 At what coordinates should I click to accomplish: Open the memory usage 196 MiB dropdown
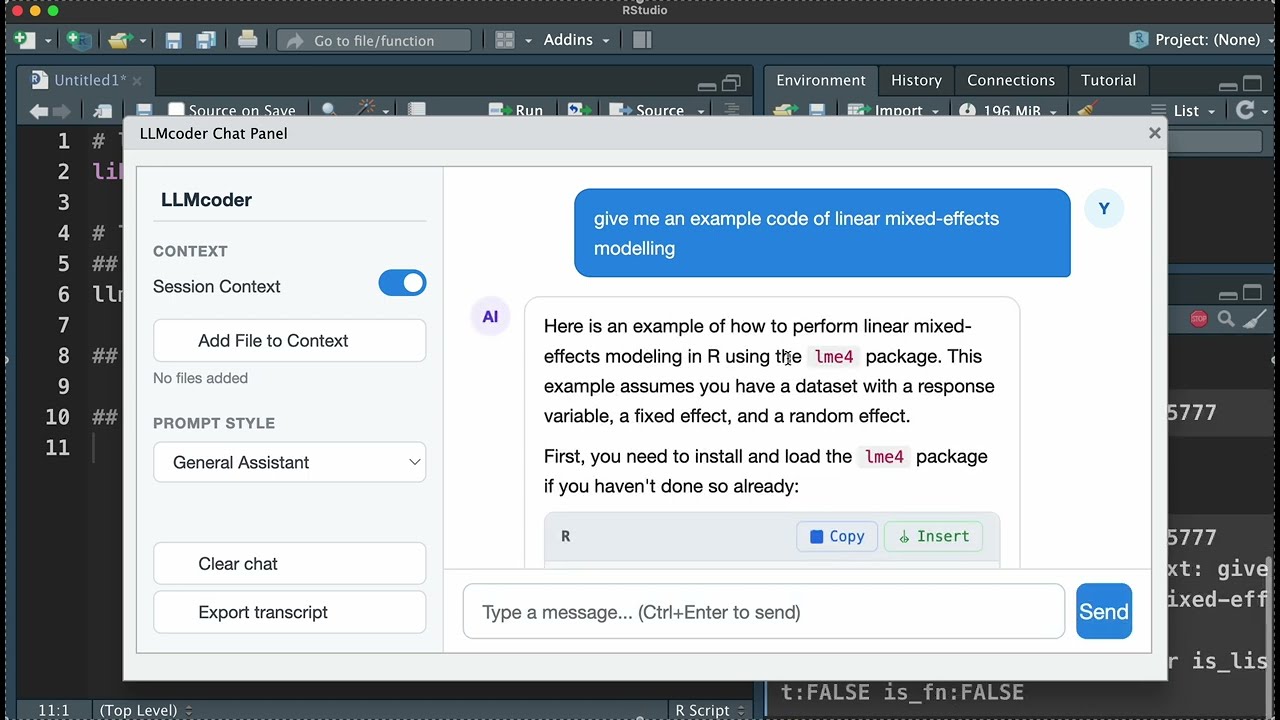point(1008,111)
